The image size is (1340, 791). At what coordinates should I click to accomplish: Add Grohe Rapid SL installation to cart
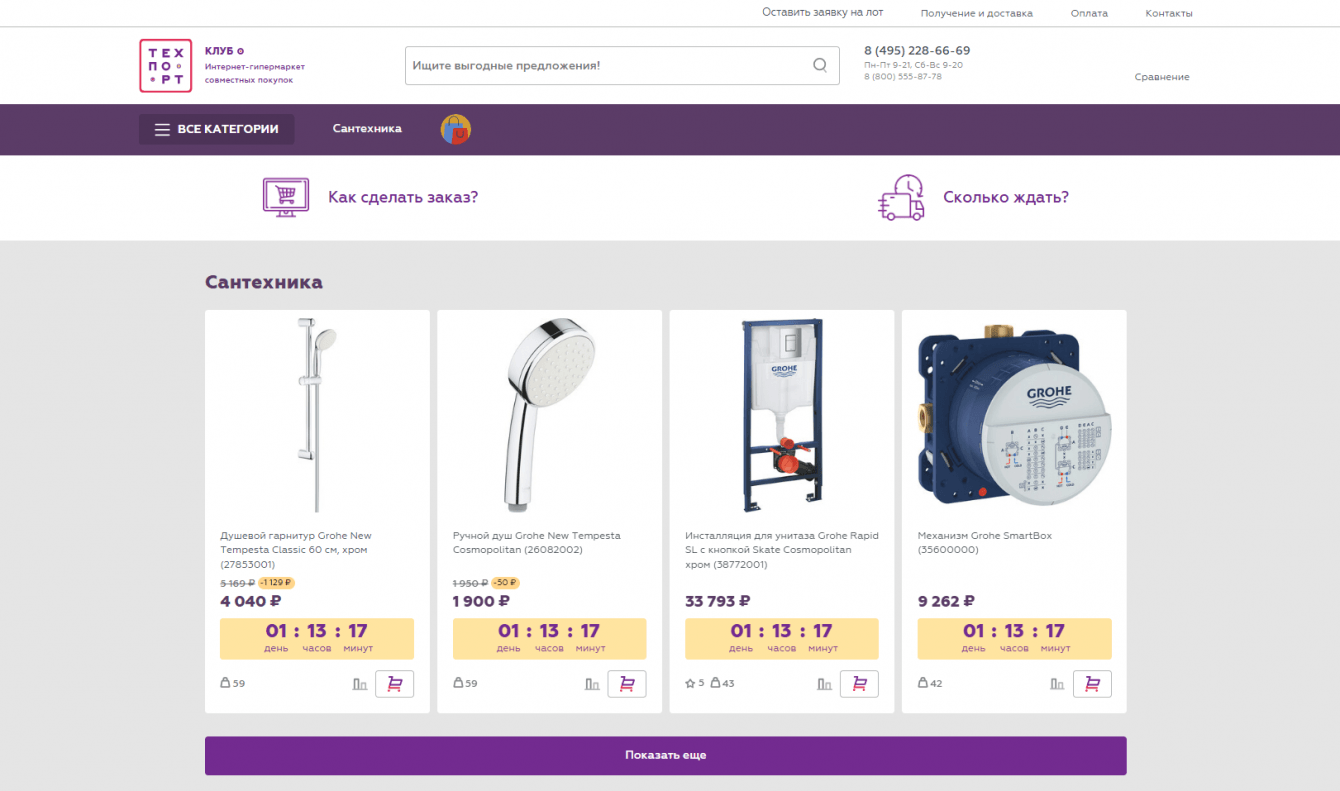click(x=859, y=684)
